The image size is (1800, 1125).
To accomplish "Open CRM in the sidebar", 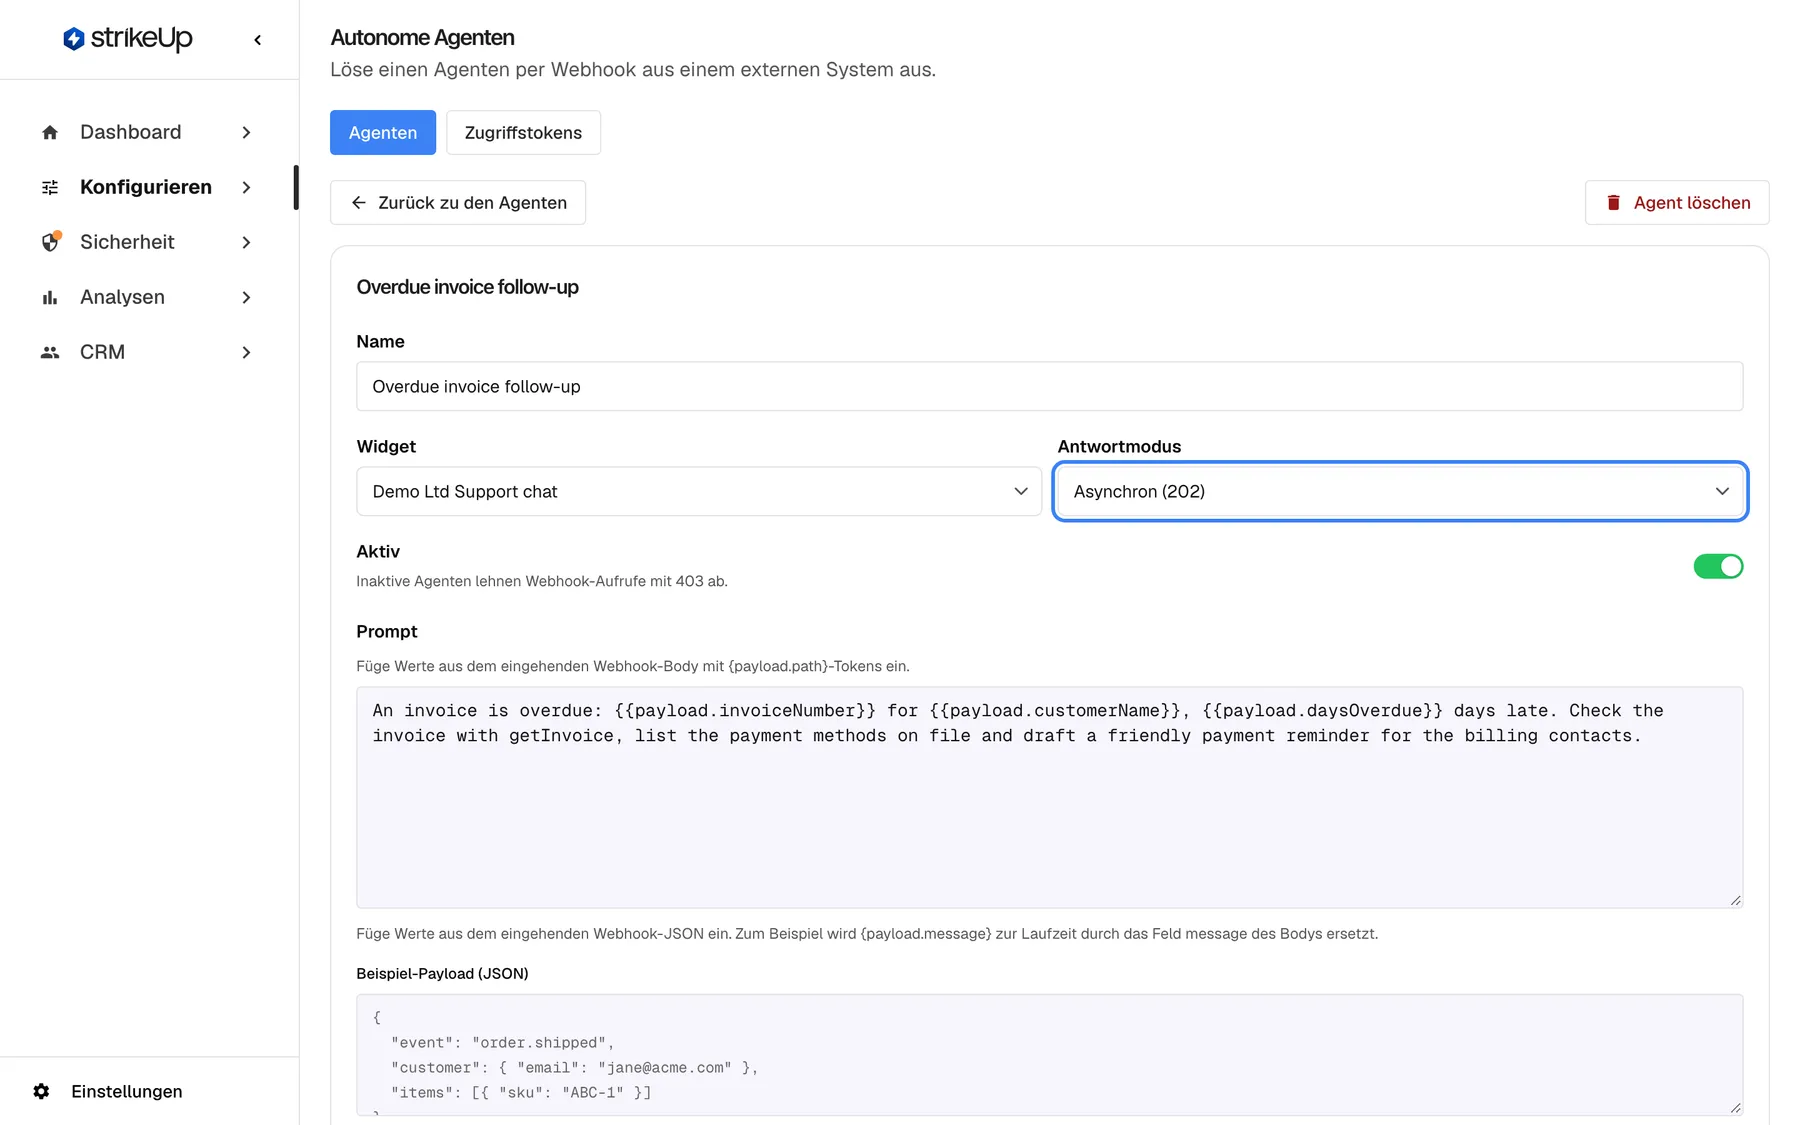I will click(147, 352).
